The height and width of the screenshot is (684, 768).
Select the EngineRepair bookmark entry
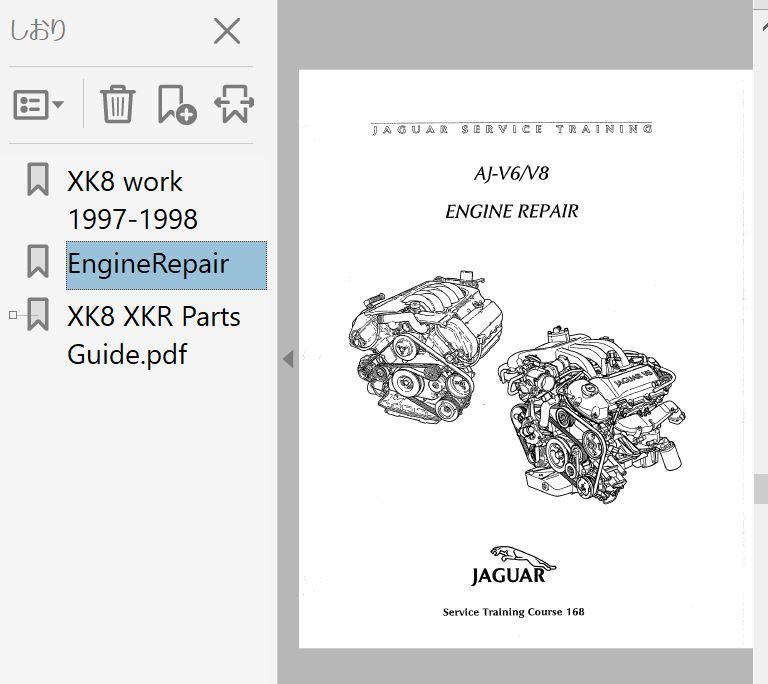coord(148,265)
